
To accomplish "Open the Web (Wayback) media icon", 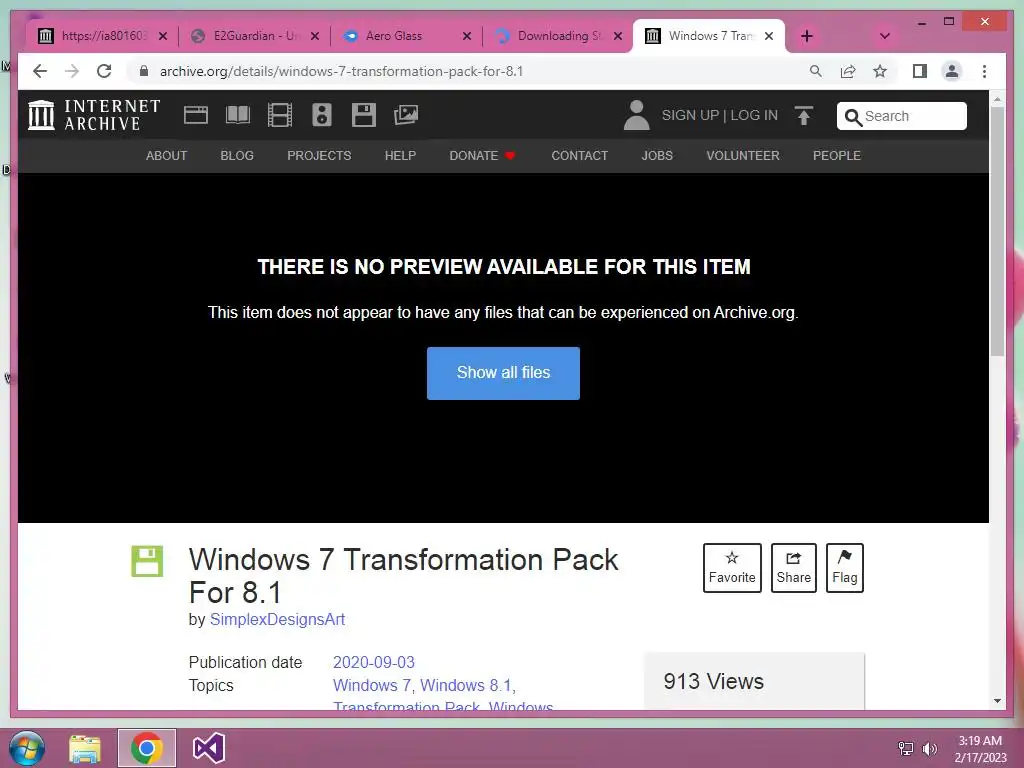I will (x=196, y=115).
